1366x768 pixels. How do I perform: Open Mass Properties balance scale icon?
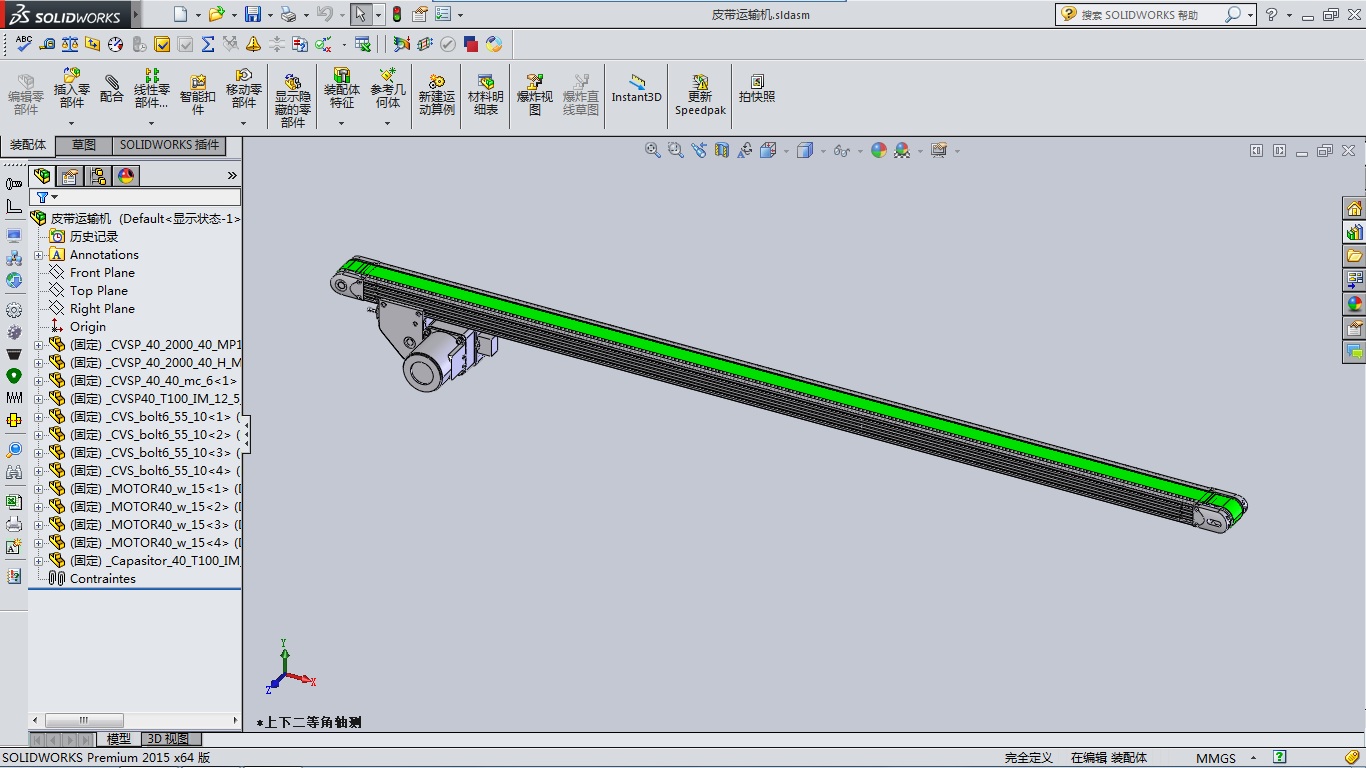pos(70,44)
